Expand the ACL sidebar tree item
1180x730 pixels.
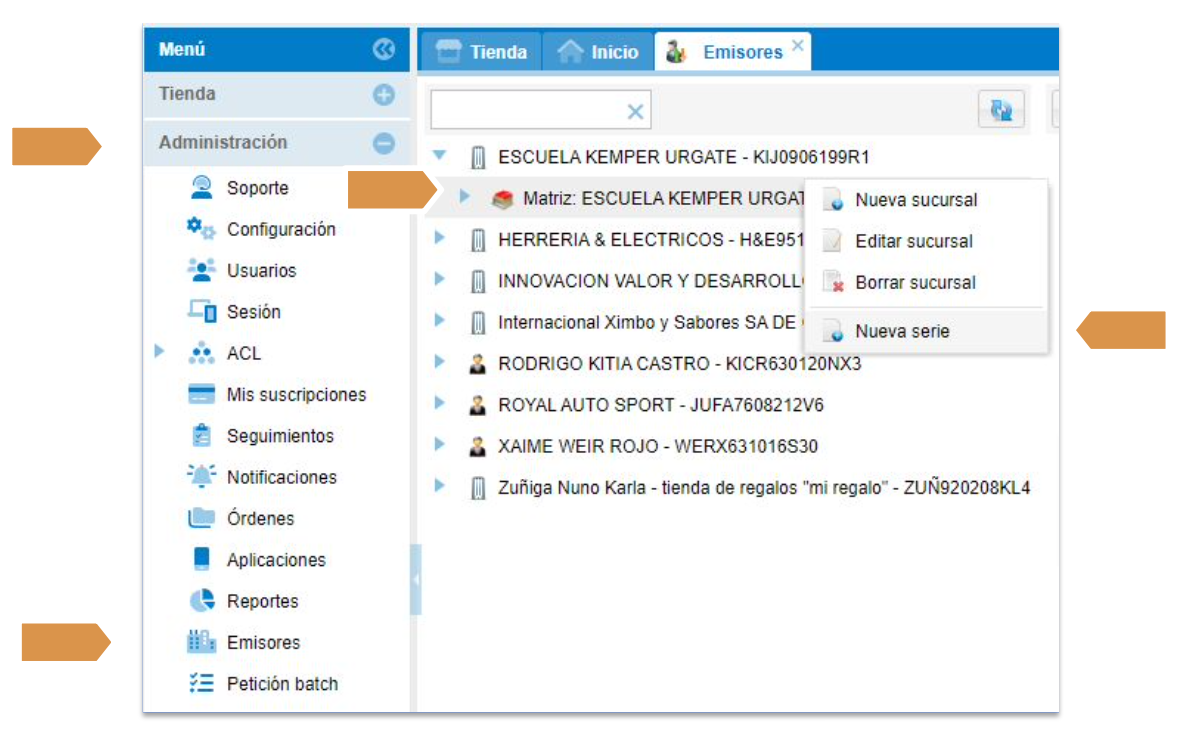coord(159,352)
